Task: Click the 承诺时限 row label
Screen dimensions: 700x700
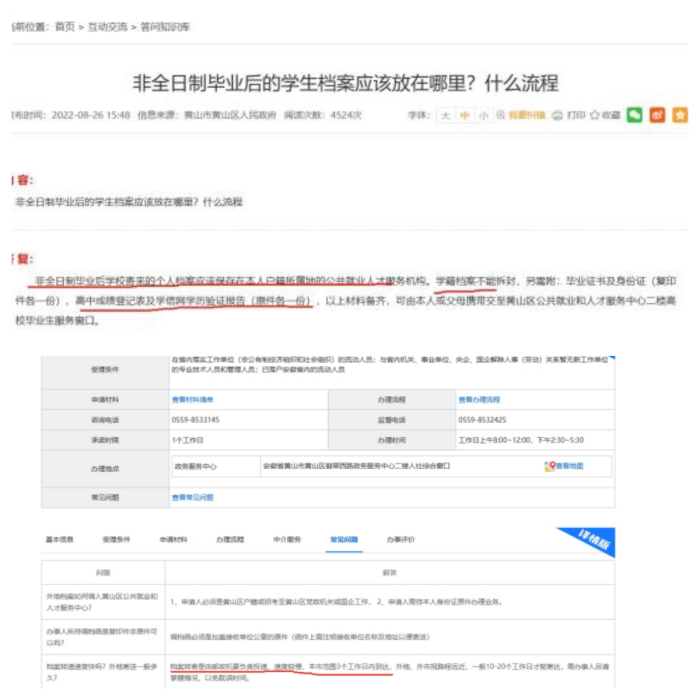Action: [x=105, y=440]
